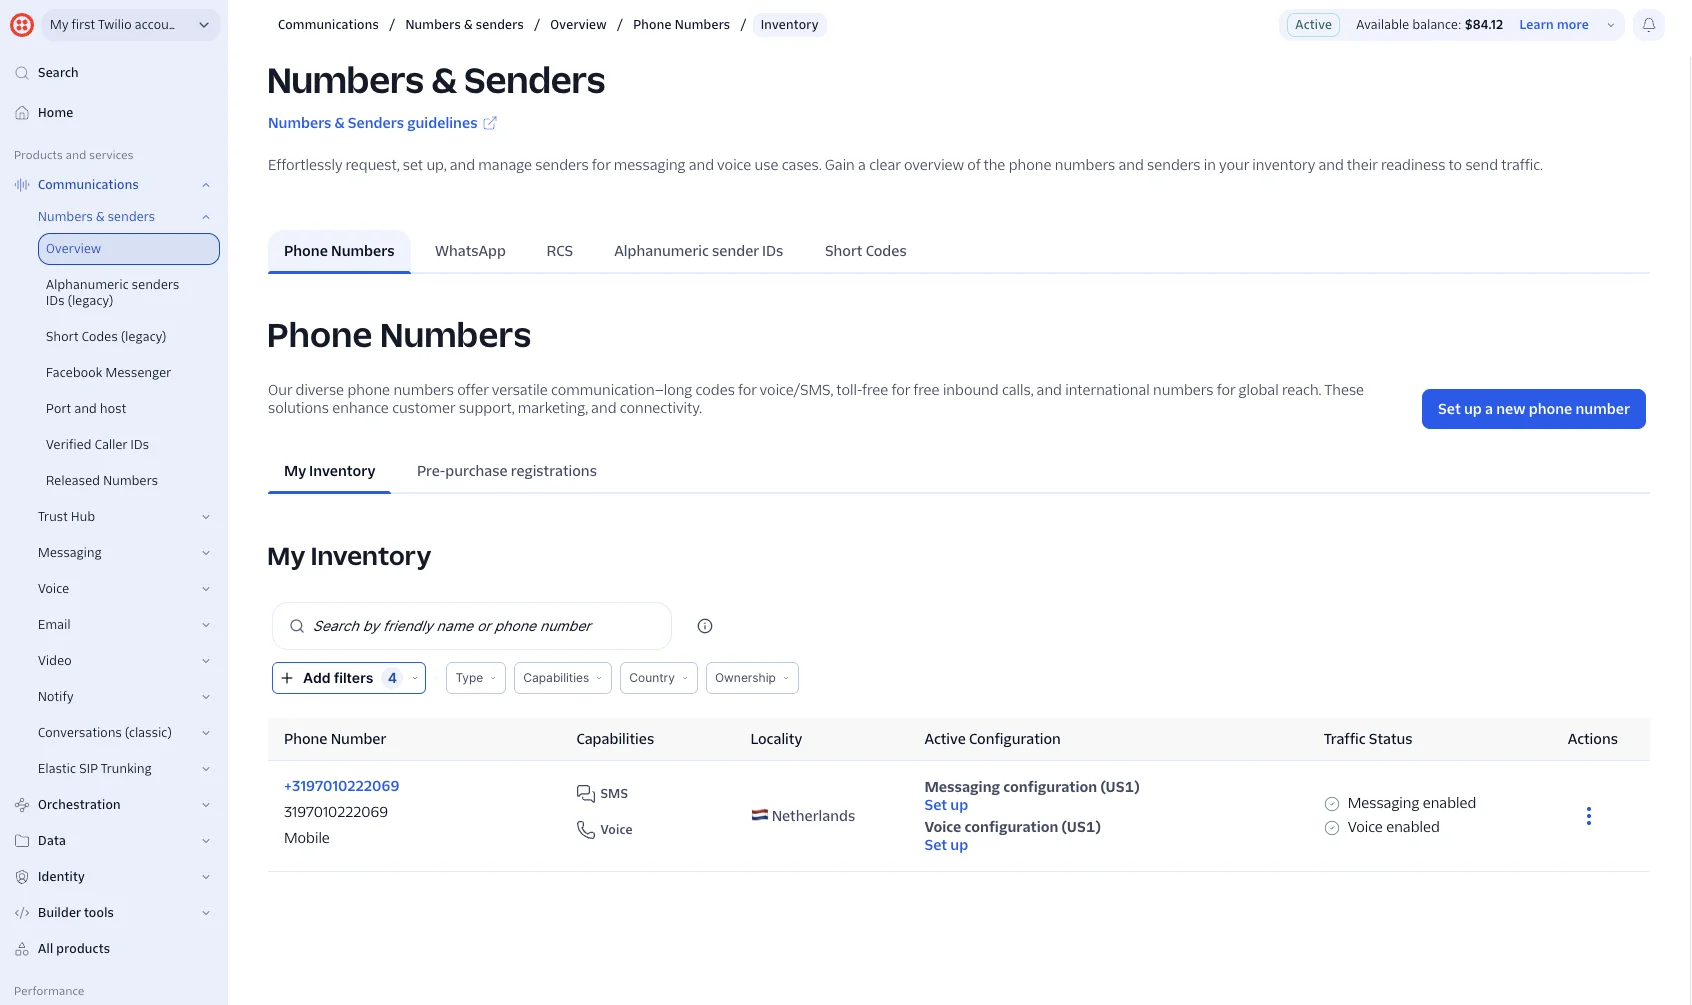The image size is (1692, 1005).
Task: Click the plus icon in Add filters
Action: coord(287,678)
